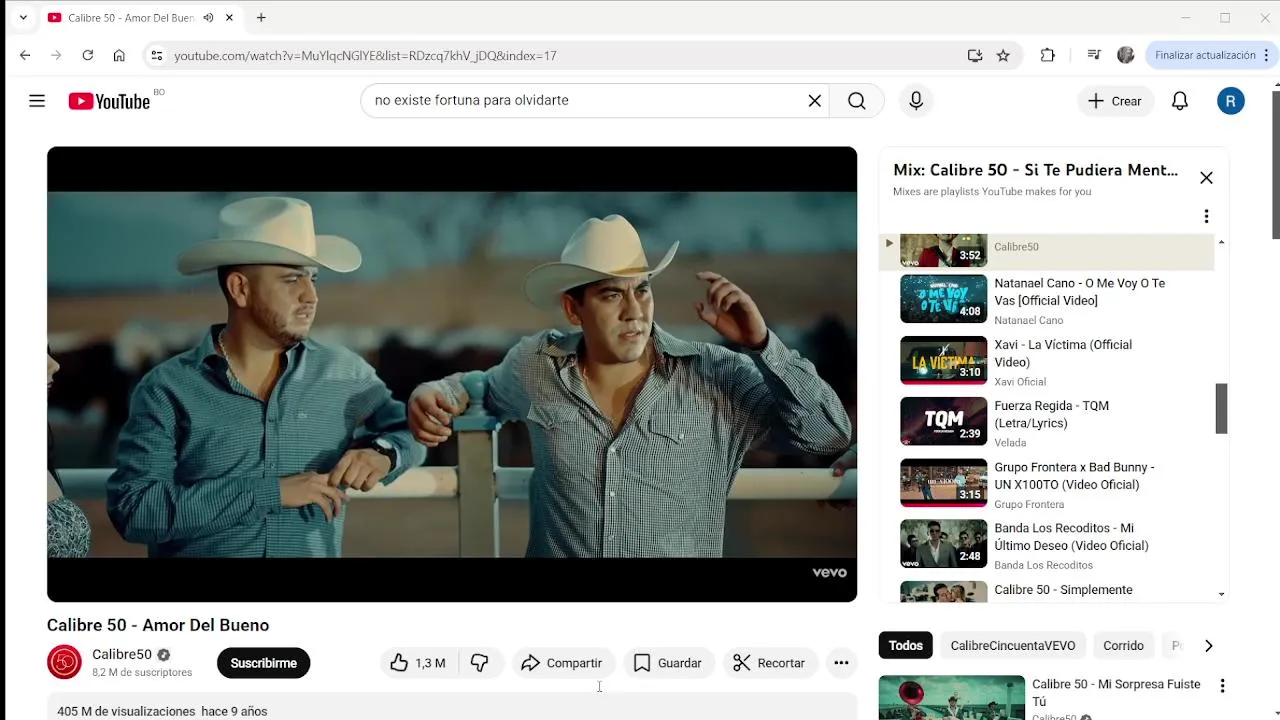The height and width of the screenshot is (720, 1280).
Task: Open a new browser tab
Action: point(261,18)
